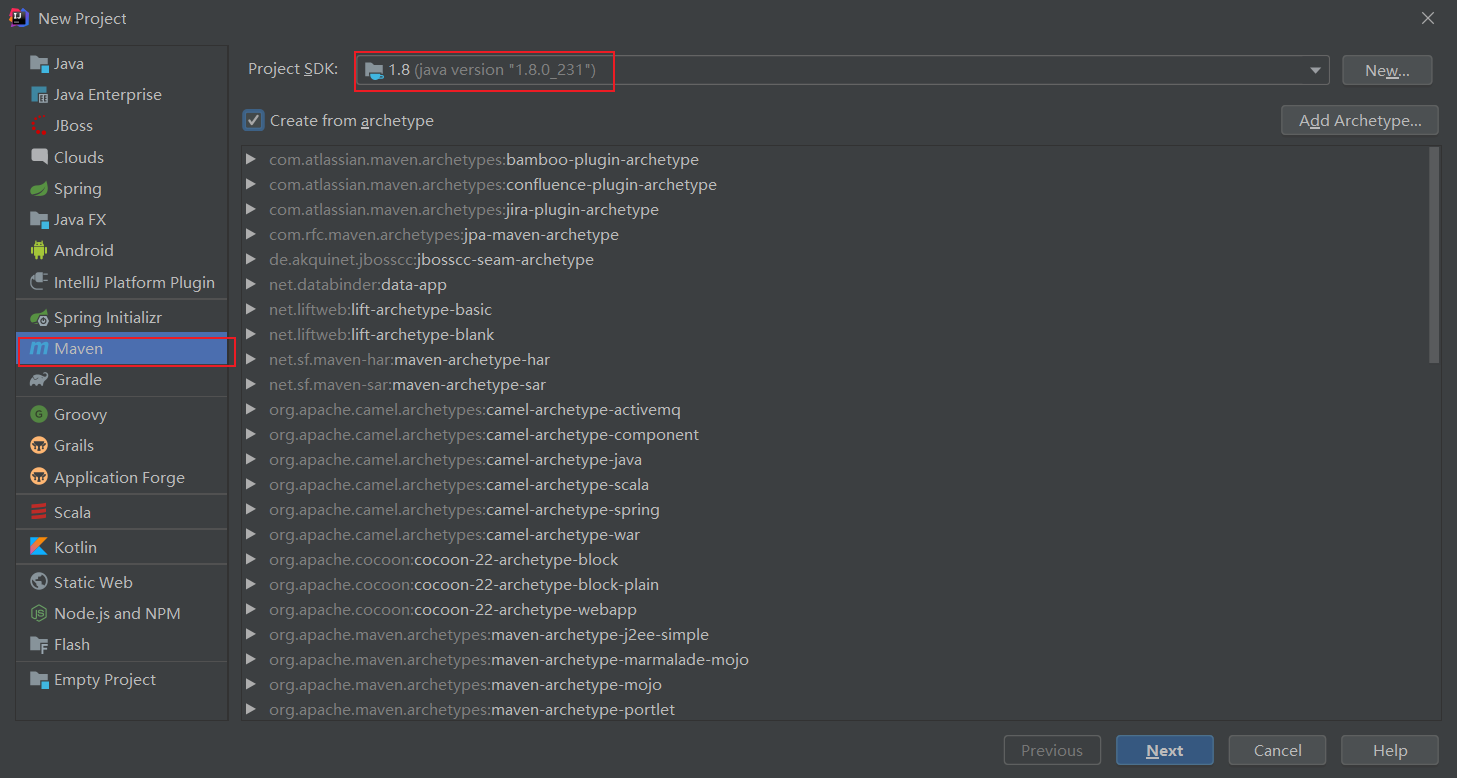The image size is (1457, 778).
Task: Select the Gradle elephant icon
Action: [x=38, y=380]
